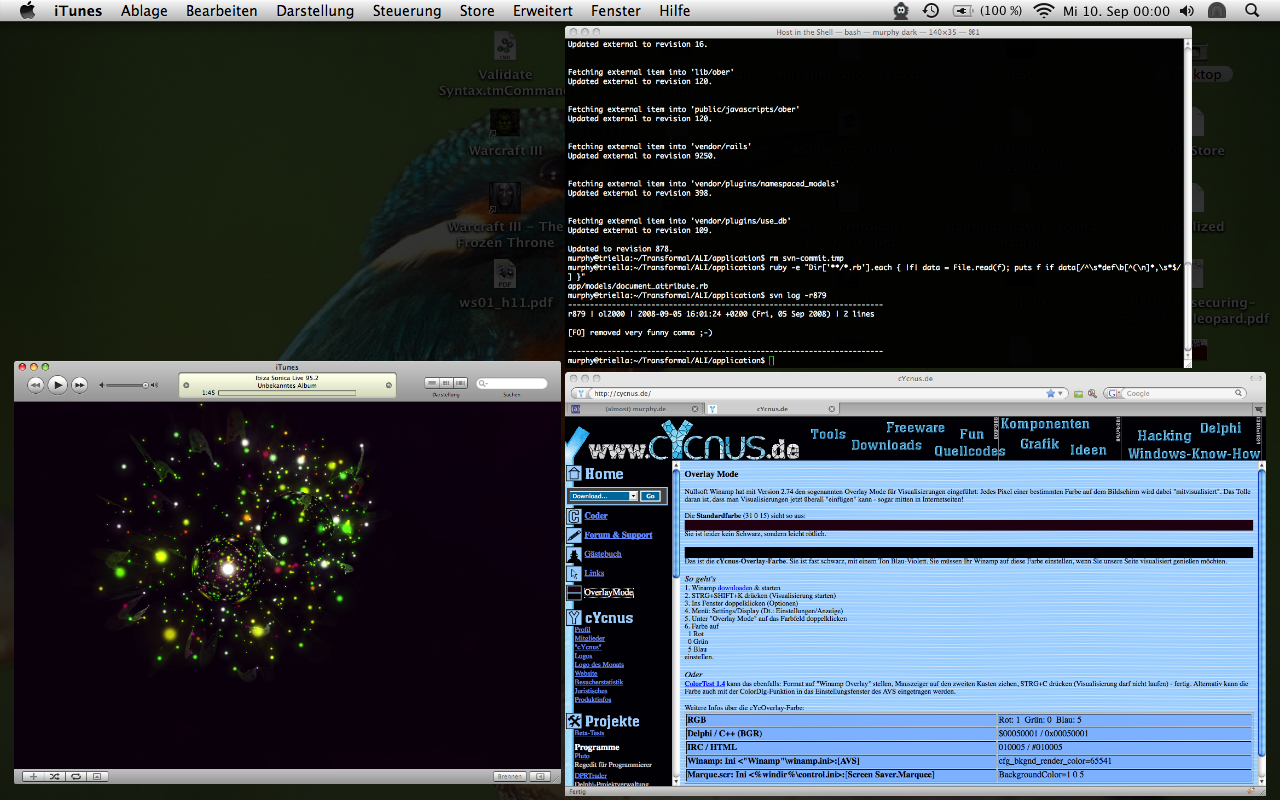Open Windows-Know-How link
Viewport: 1280px width, 800px height.
(x=1194, y=453)
